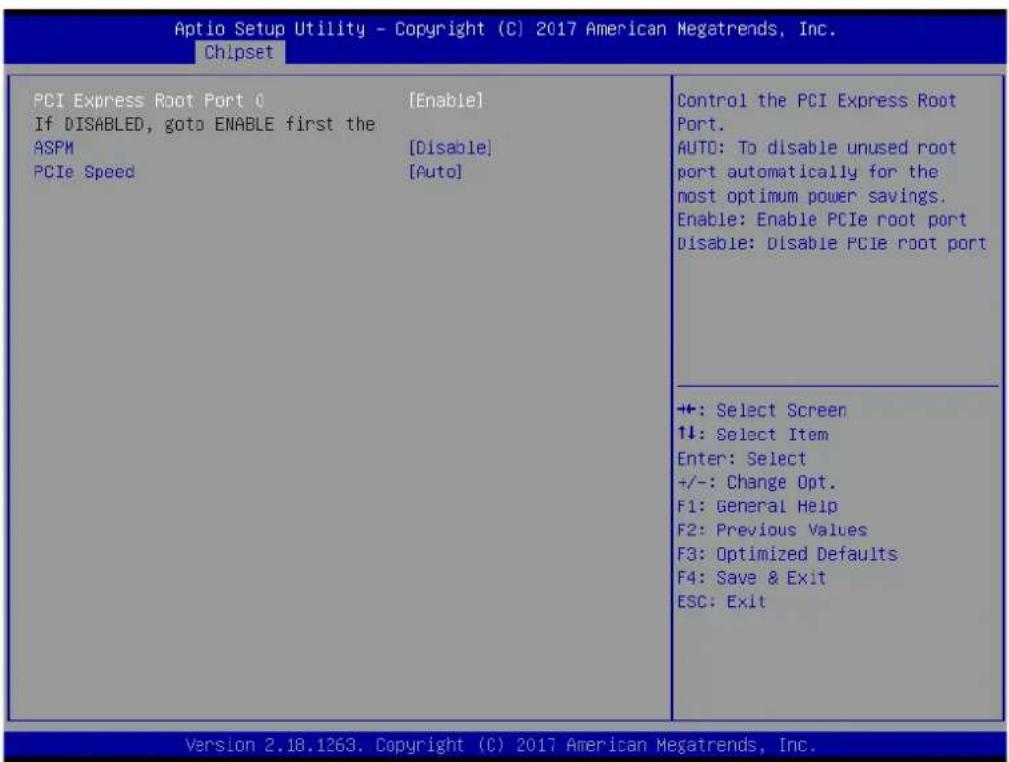Select the PCIe Speed option label
Screen dimensions: 1009x762
[x=84, y=172]
